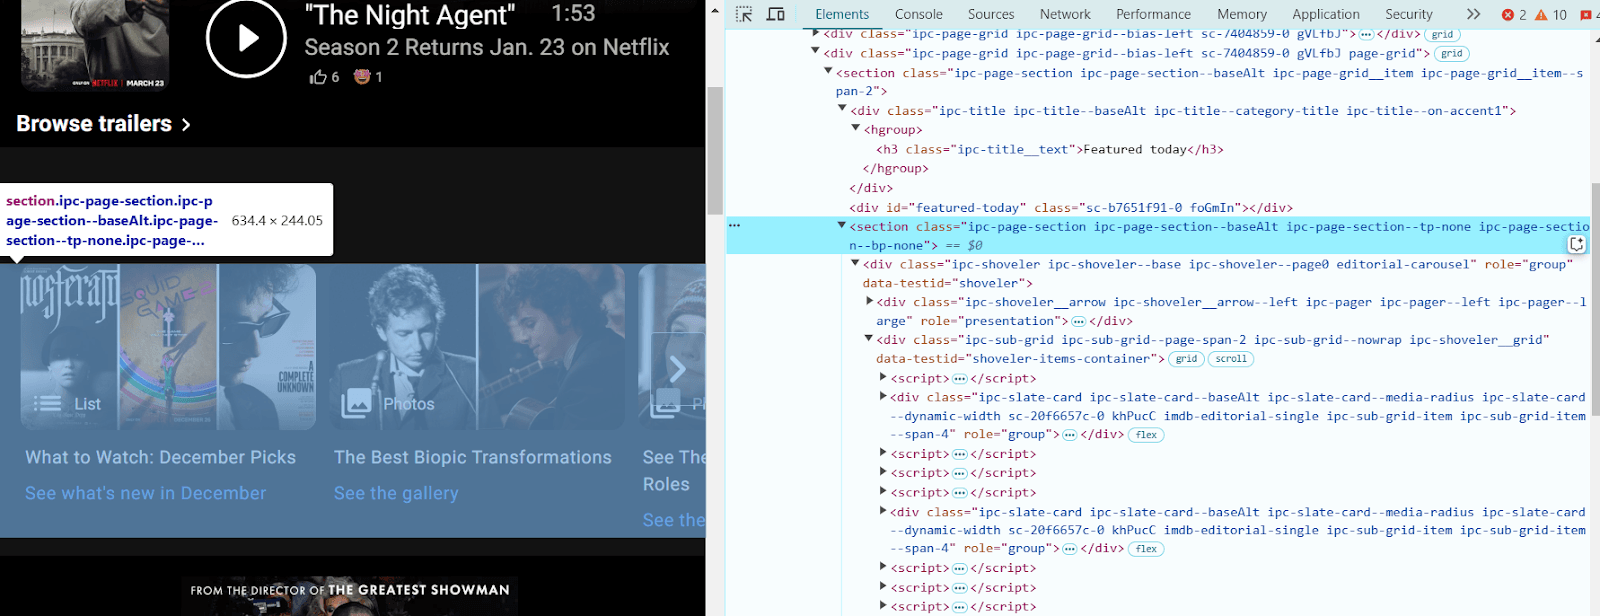Click the red error count icon

pyautogui.click(x=1508, y=14)
